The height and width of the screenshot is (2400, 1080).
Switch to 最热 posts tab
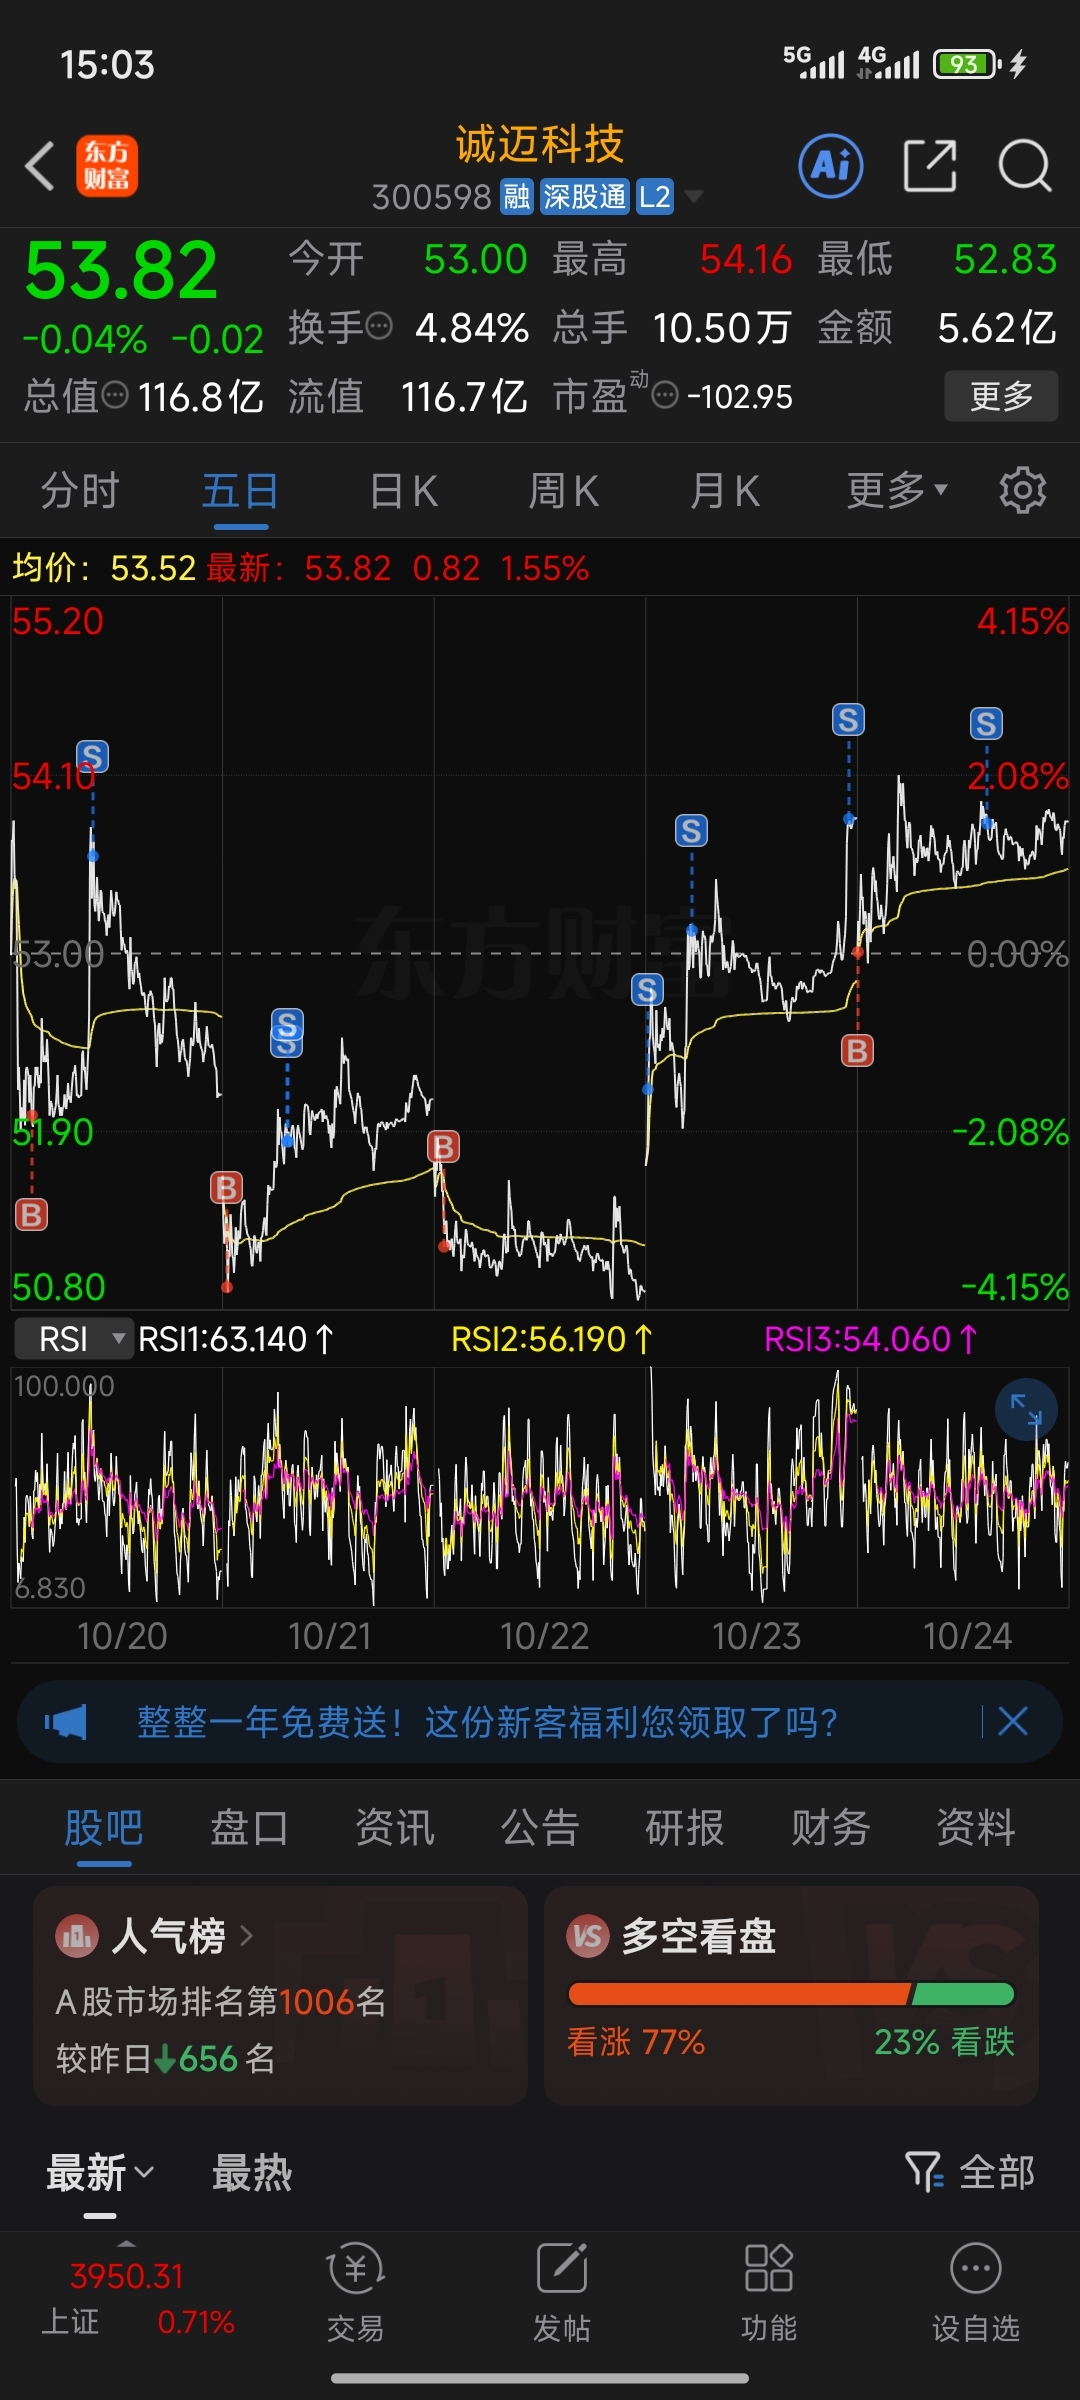click(252, 2172)
